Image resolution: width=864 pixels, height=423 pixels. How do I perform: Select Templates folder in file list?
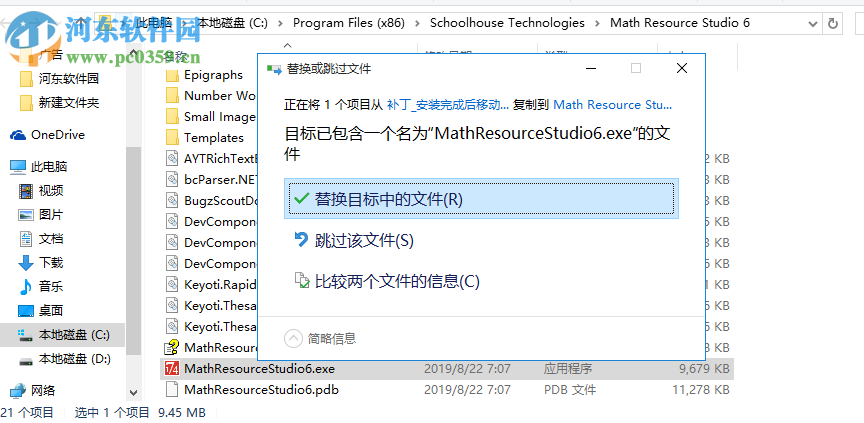pos(214,138)
